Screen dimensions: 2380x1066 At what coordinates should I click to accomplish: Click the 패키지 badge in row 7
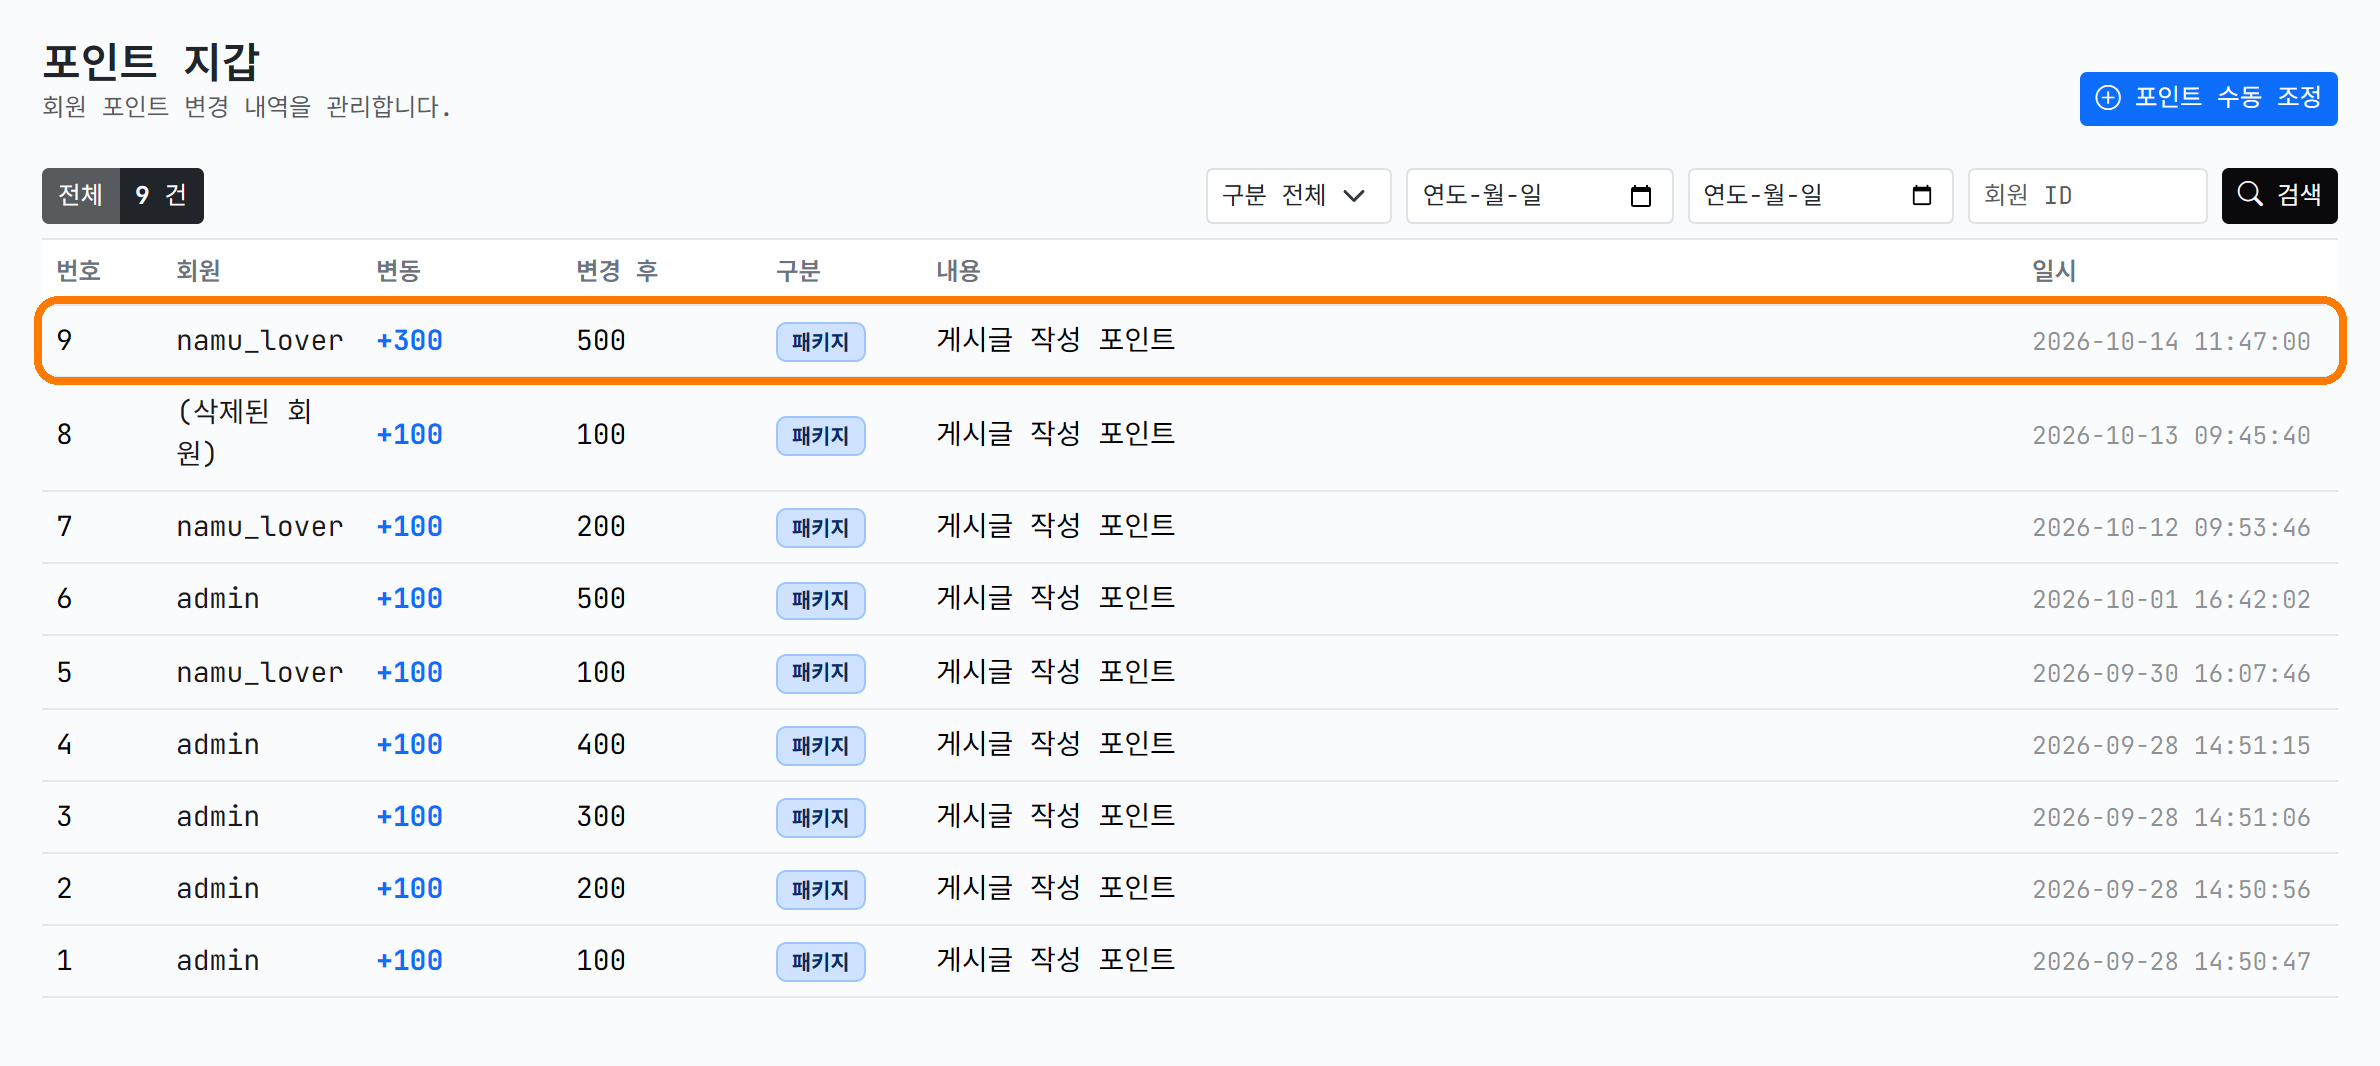[820, 528]
